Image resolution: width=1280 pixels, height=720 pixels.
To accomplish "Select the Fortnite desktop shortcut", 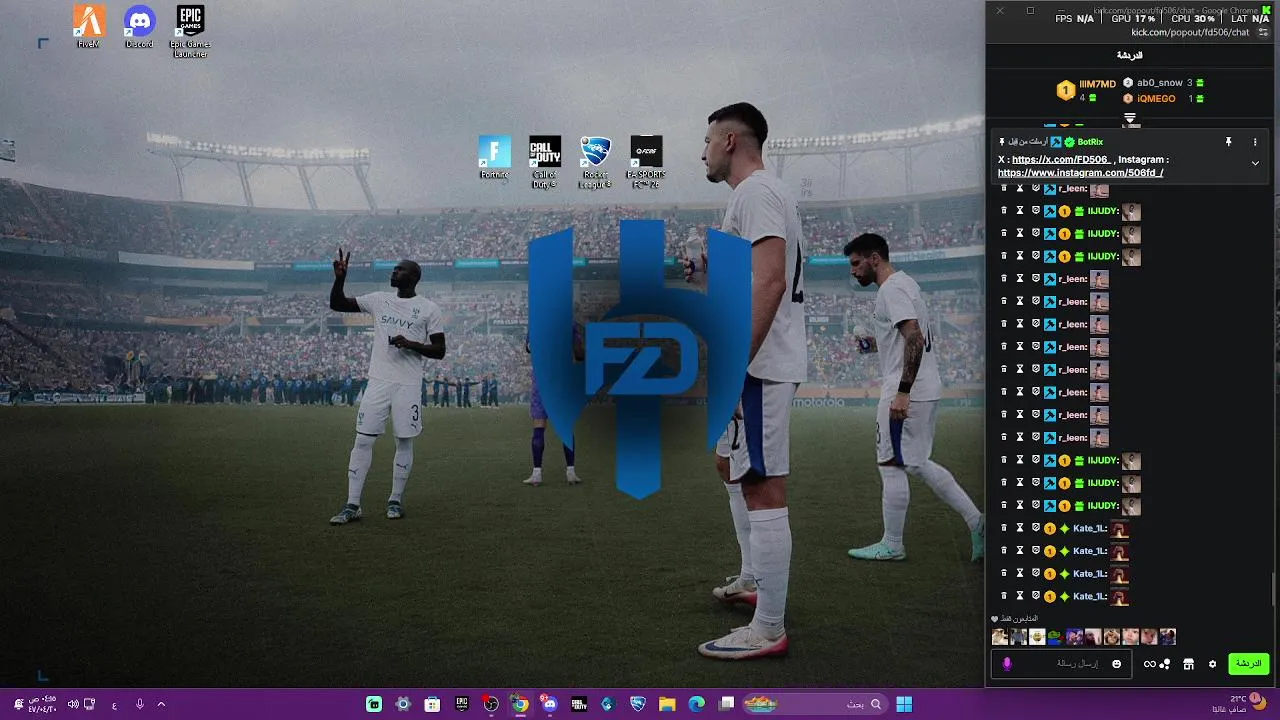I will coord(494,158).
